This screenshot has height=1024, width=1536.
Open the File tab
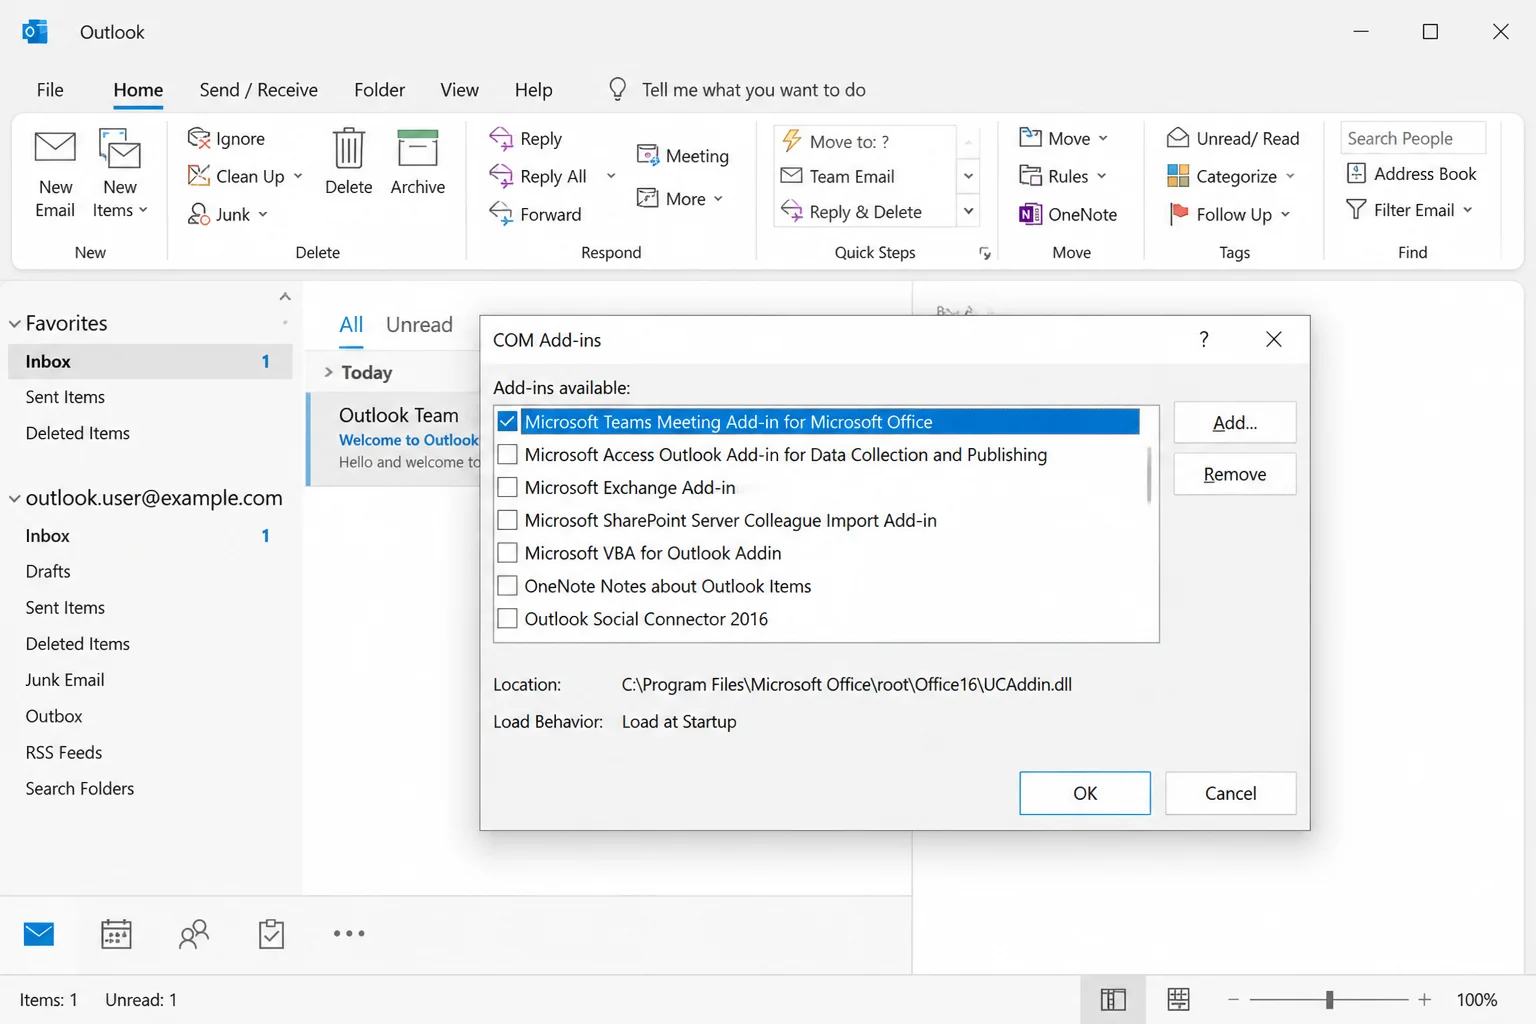pos(50,89)
